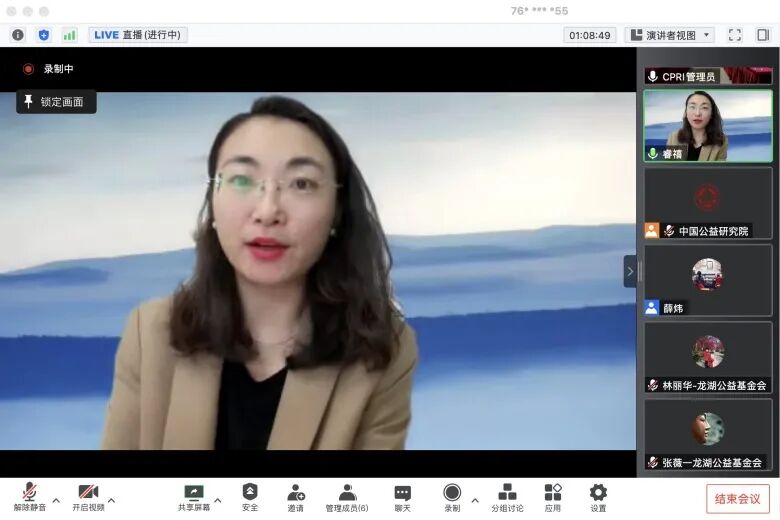The height and width of the screenshot is (520, 780).
Task: Select the 薛炜 participant tile
Action: [708, 281]
